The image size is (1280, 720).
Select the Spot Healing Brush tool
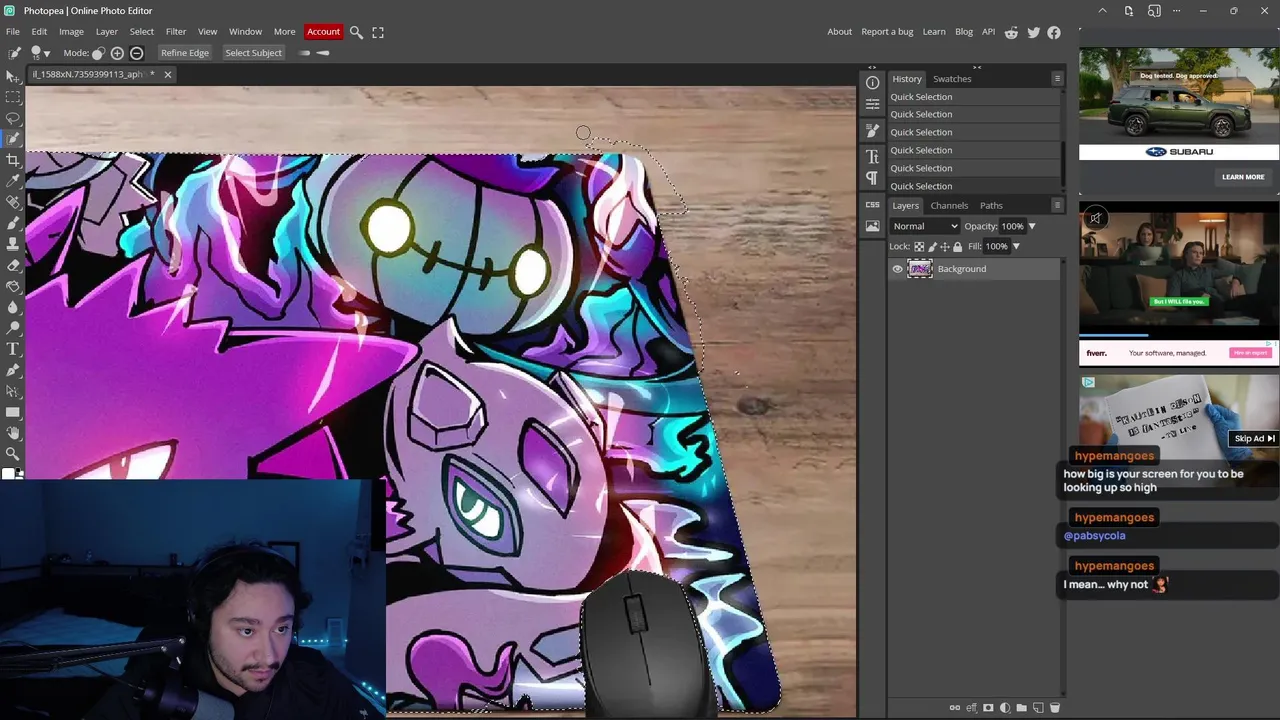coord(12,202)
